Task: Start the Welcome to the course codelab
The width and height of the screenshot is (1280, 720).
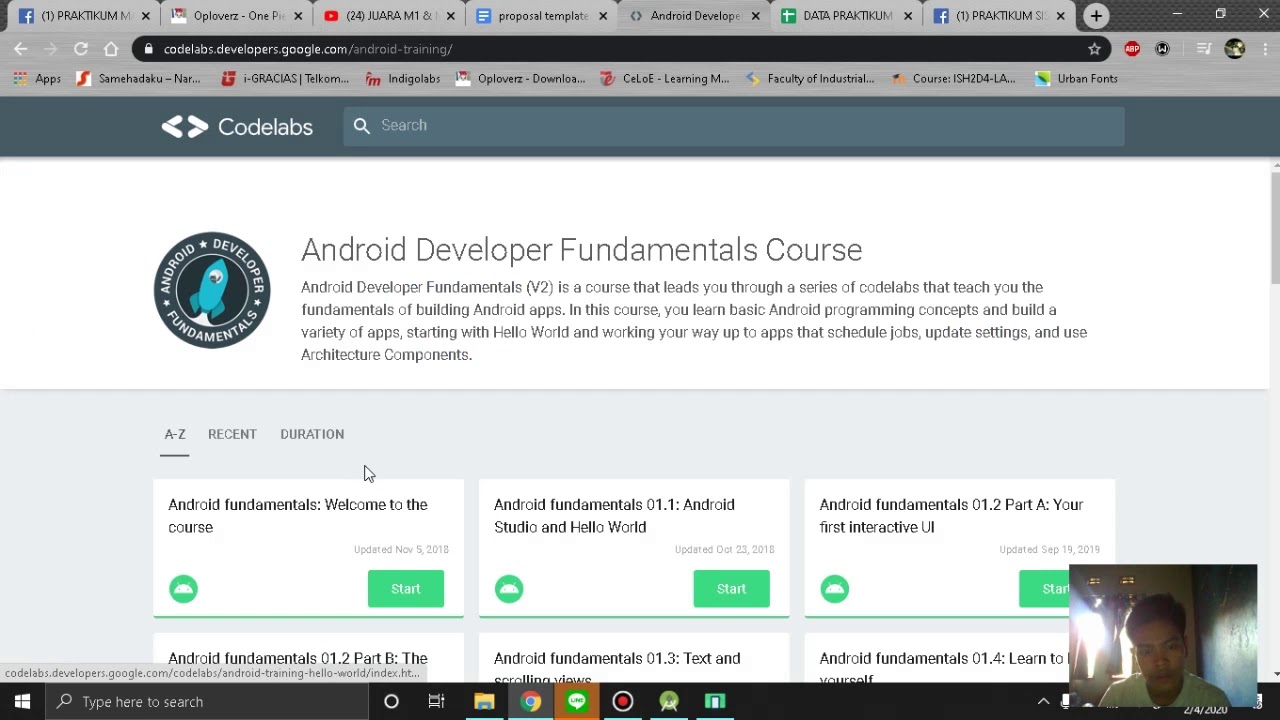Action: 406,589
